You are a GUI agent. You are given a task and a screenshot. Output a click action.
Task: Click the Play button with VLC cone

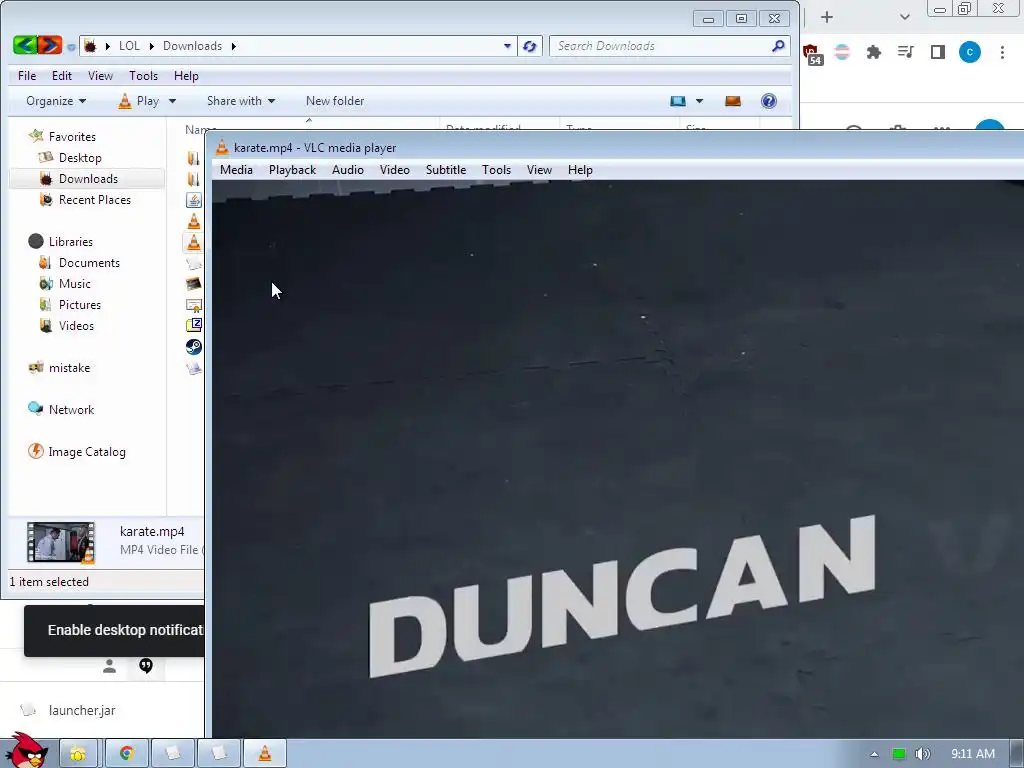(138, 101)
